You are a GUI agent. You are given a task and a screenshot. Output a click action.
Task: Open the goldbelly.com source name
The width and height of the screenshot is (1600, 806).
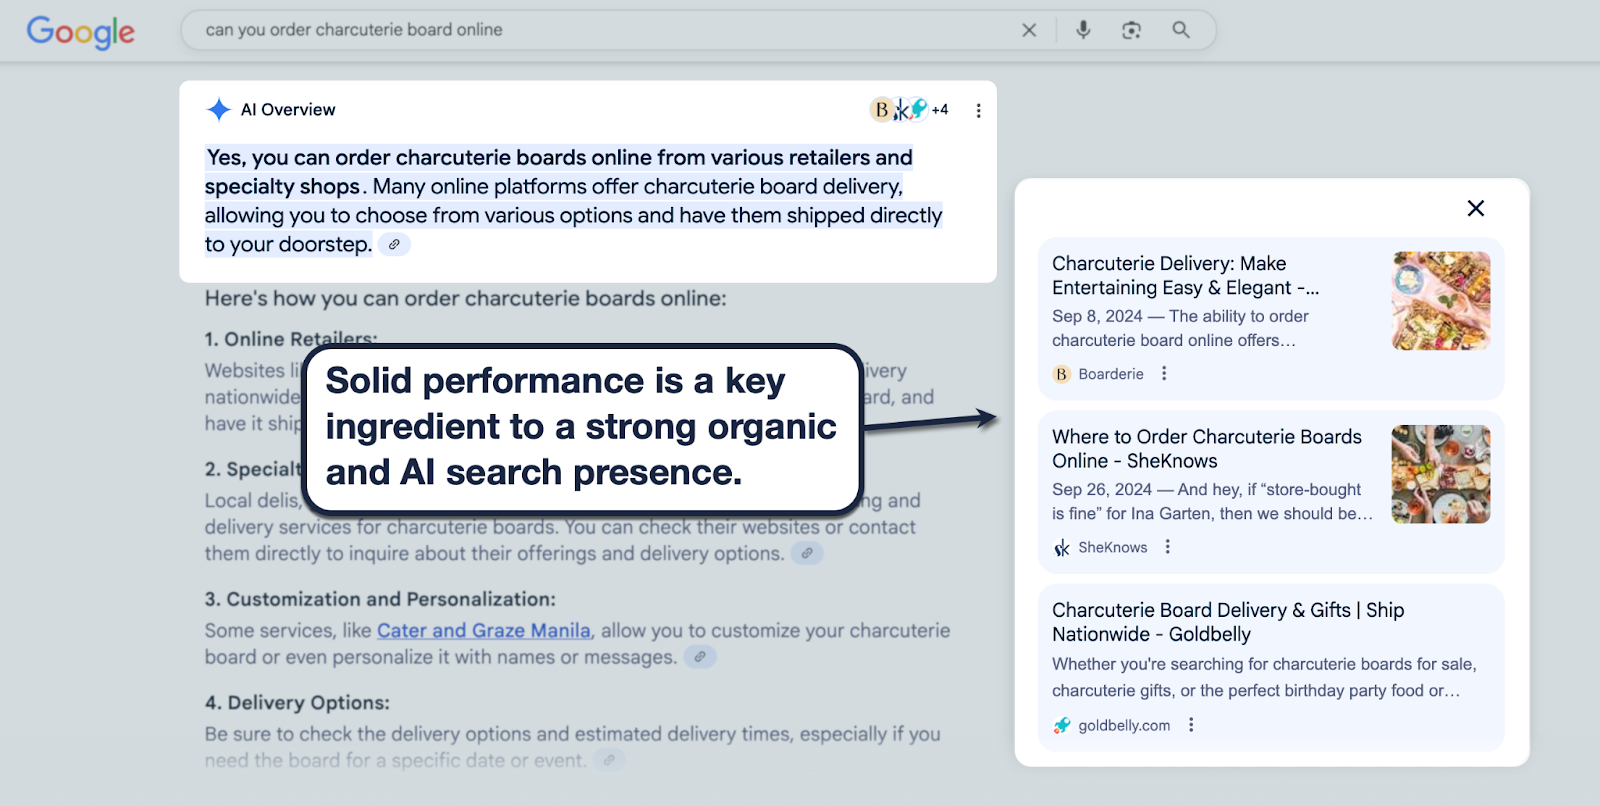coord(1124,725)
